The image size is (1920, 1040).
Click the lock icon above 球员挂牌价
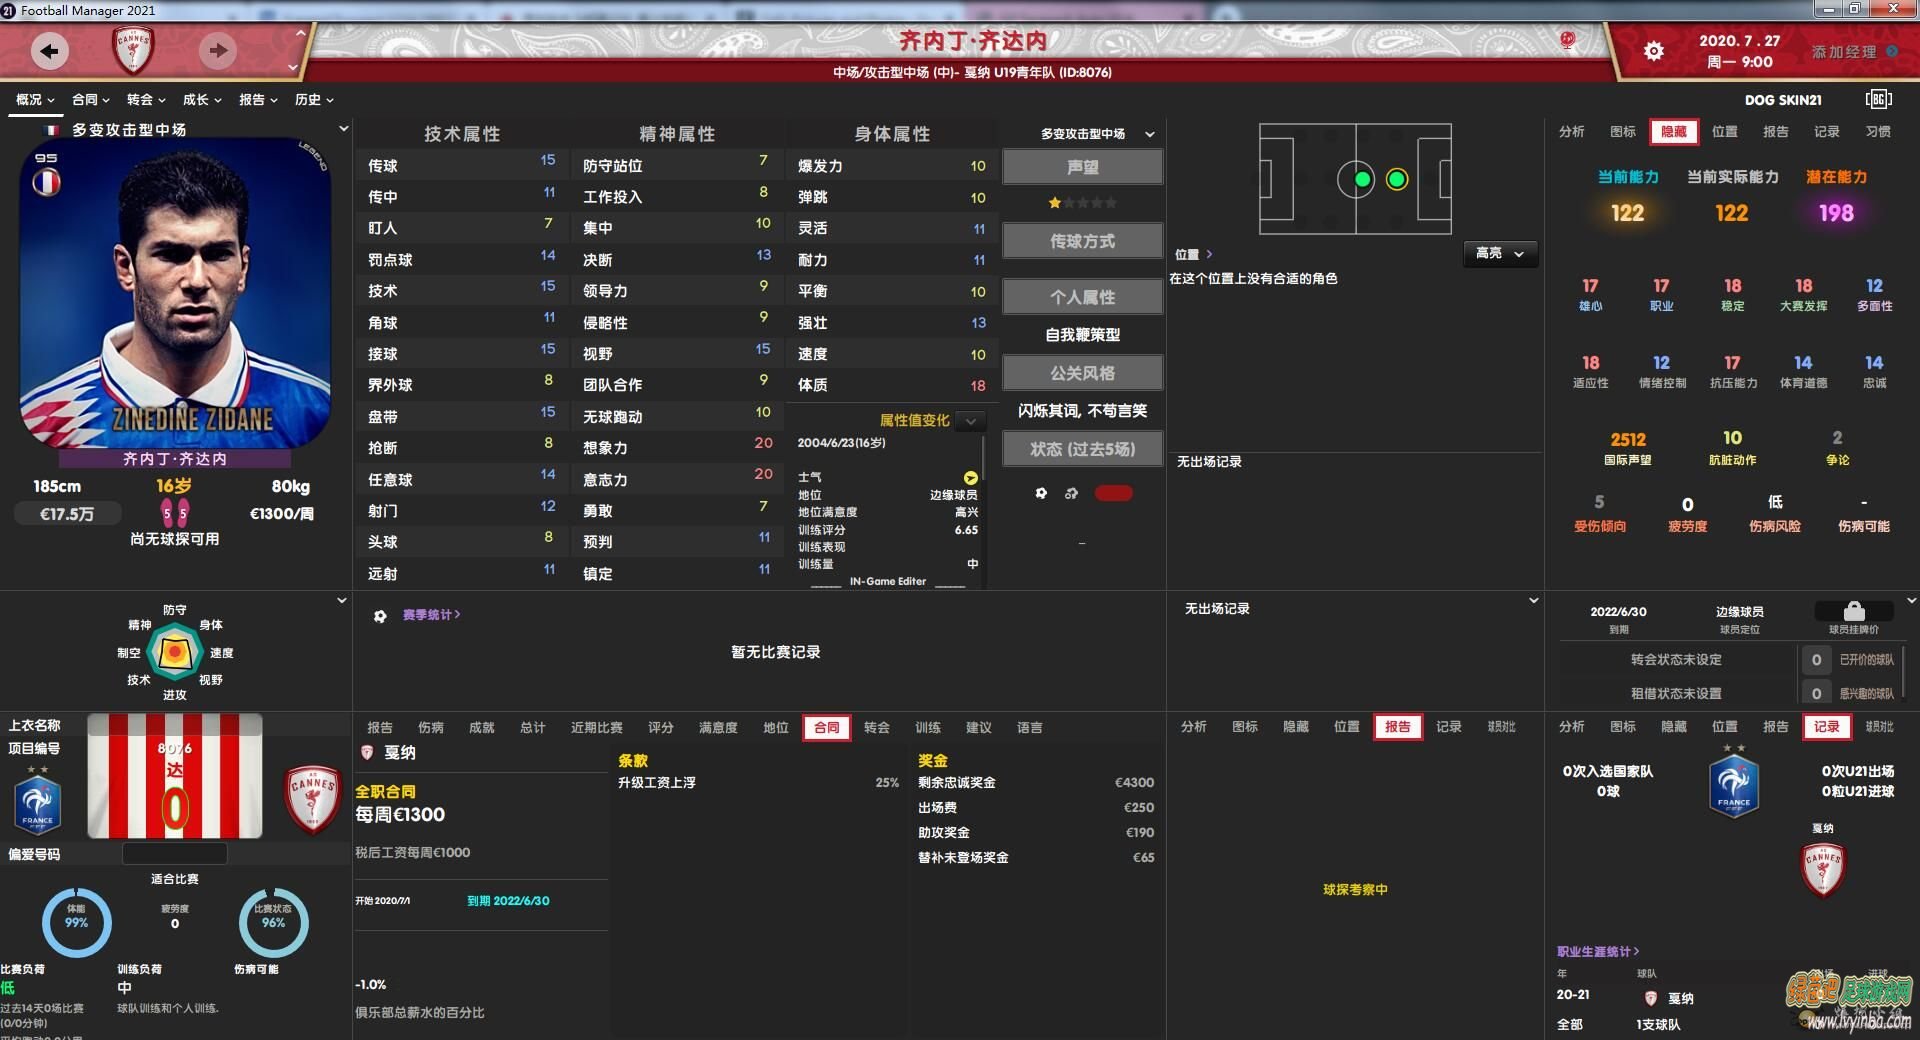tap(1854, 611)
